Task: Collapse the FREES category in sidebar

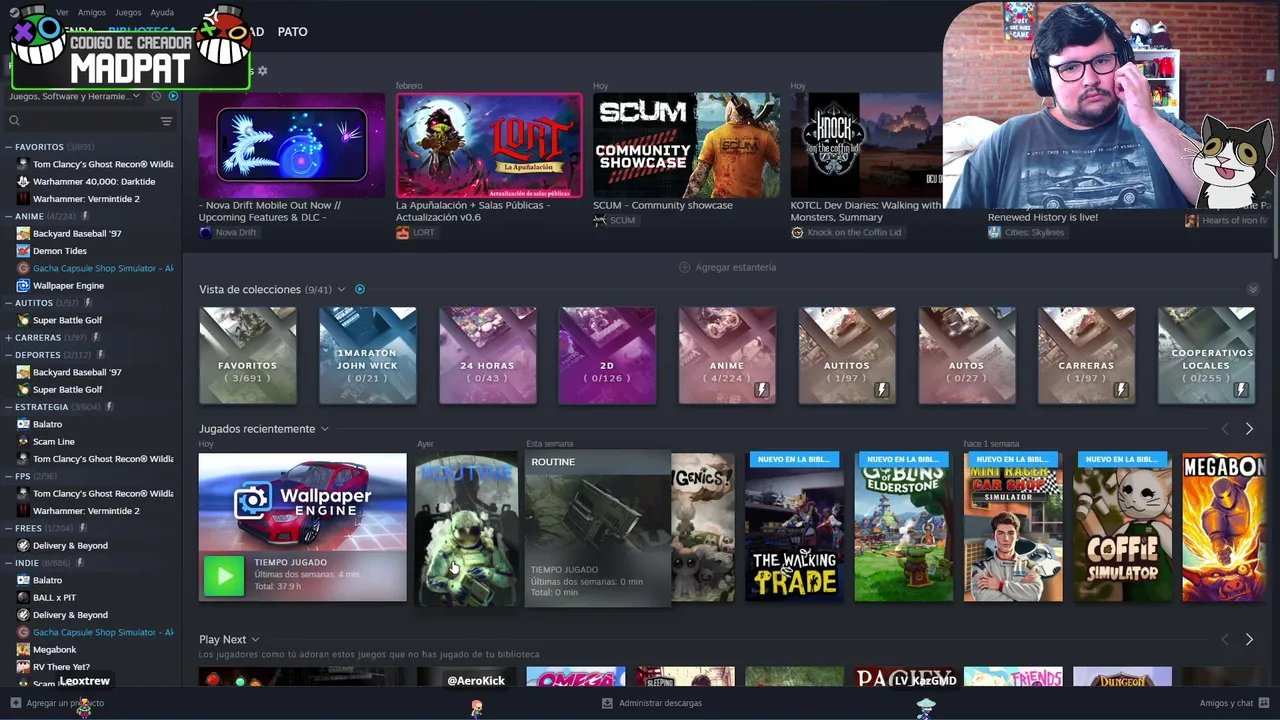Action: tap(8, 528)
